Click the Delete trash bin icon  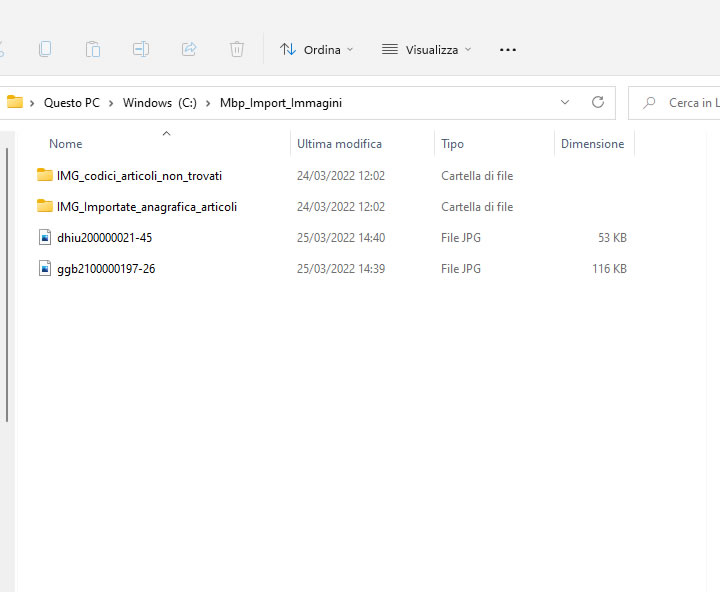click(237, 49)
